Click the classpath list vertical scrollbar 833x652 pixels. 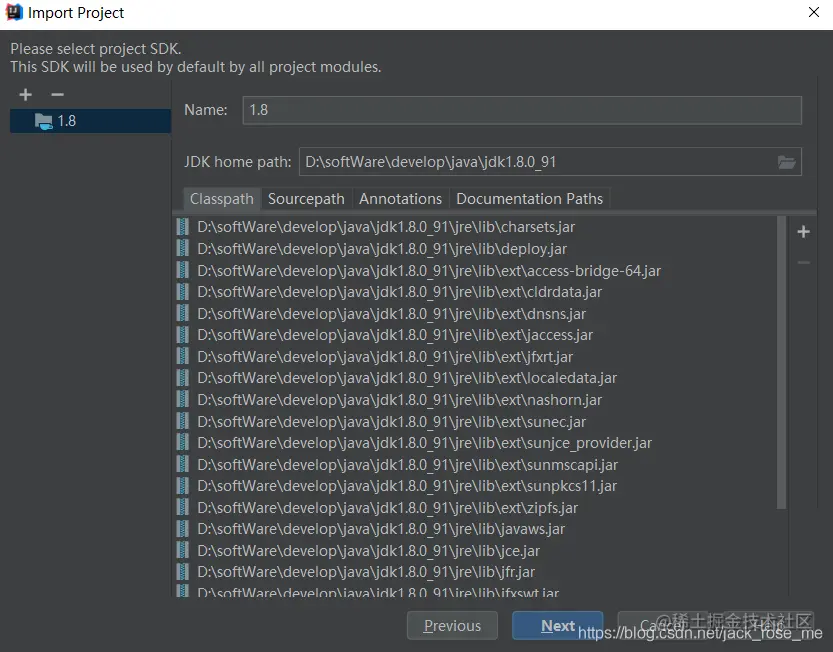coord(781,362)
